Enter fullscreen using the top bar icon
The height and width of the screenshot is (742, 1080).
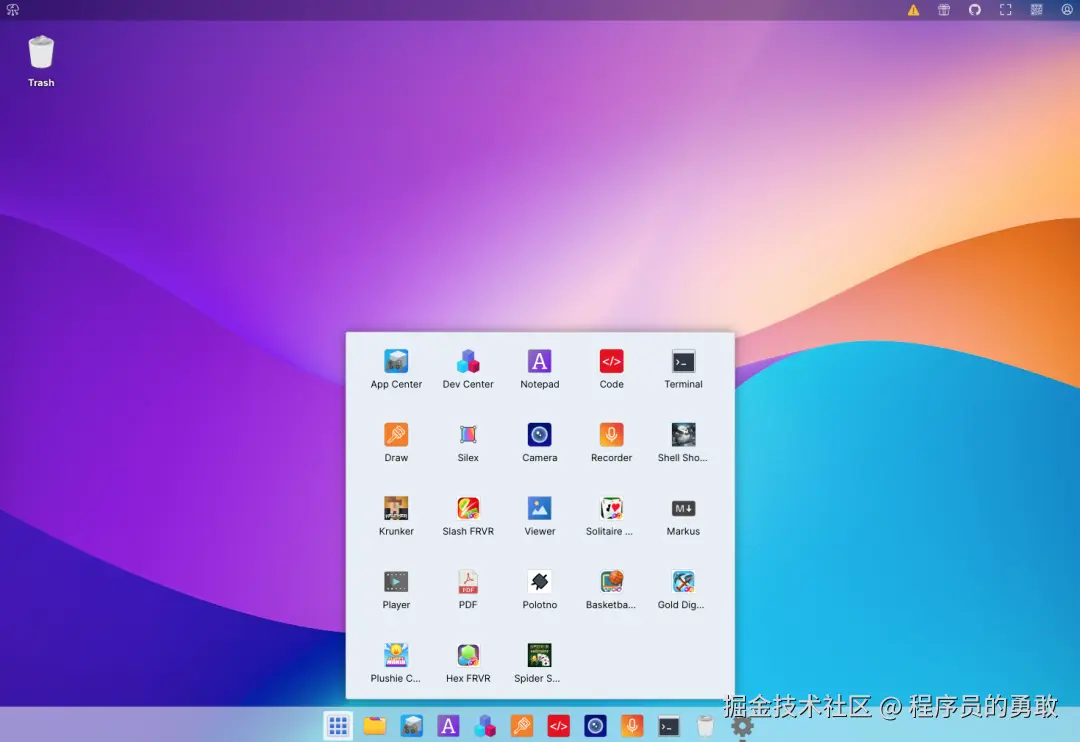pyautogui.click(x=1006, y=10)
